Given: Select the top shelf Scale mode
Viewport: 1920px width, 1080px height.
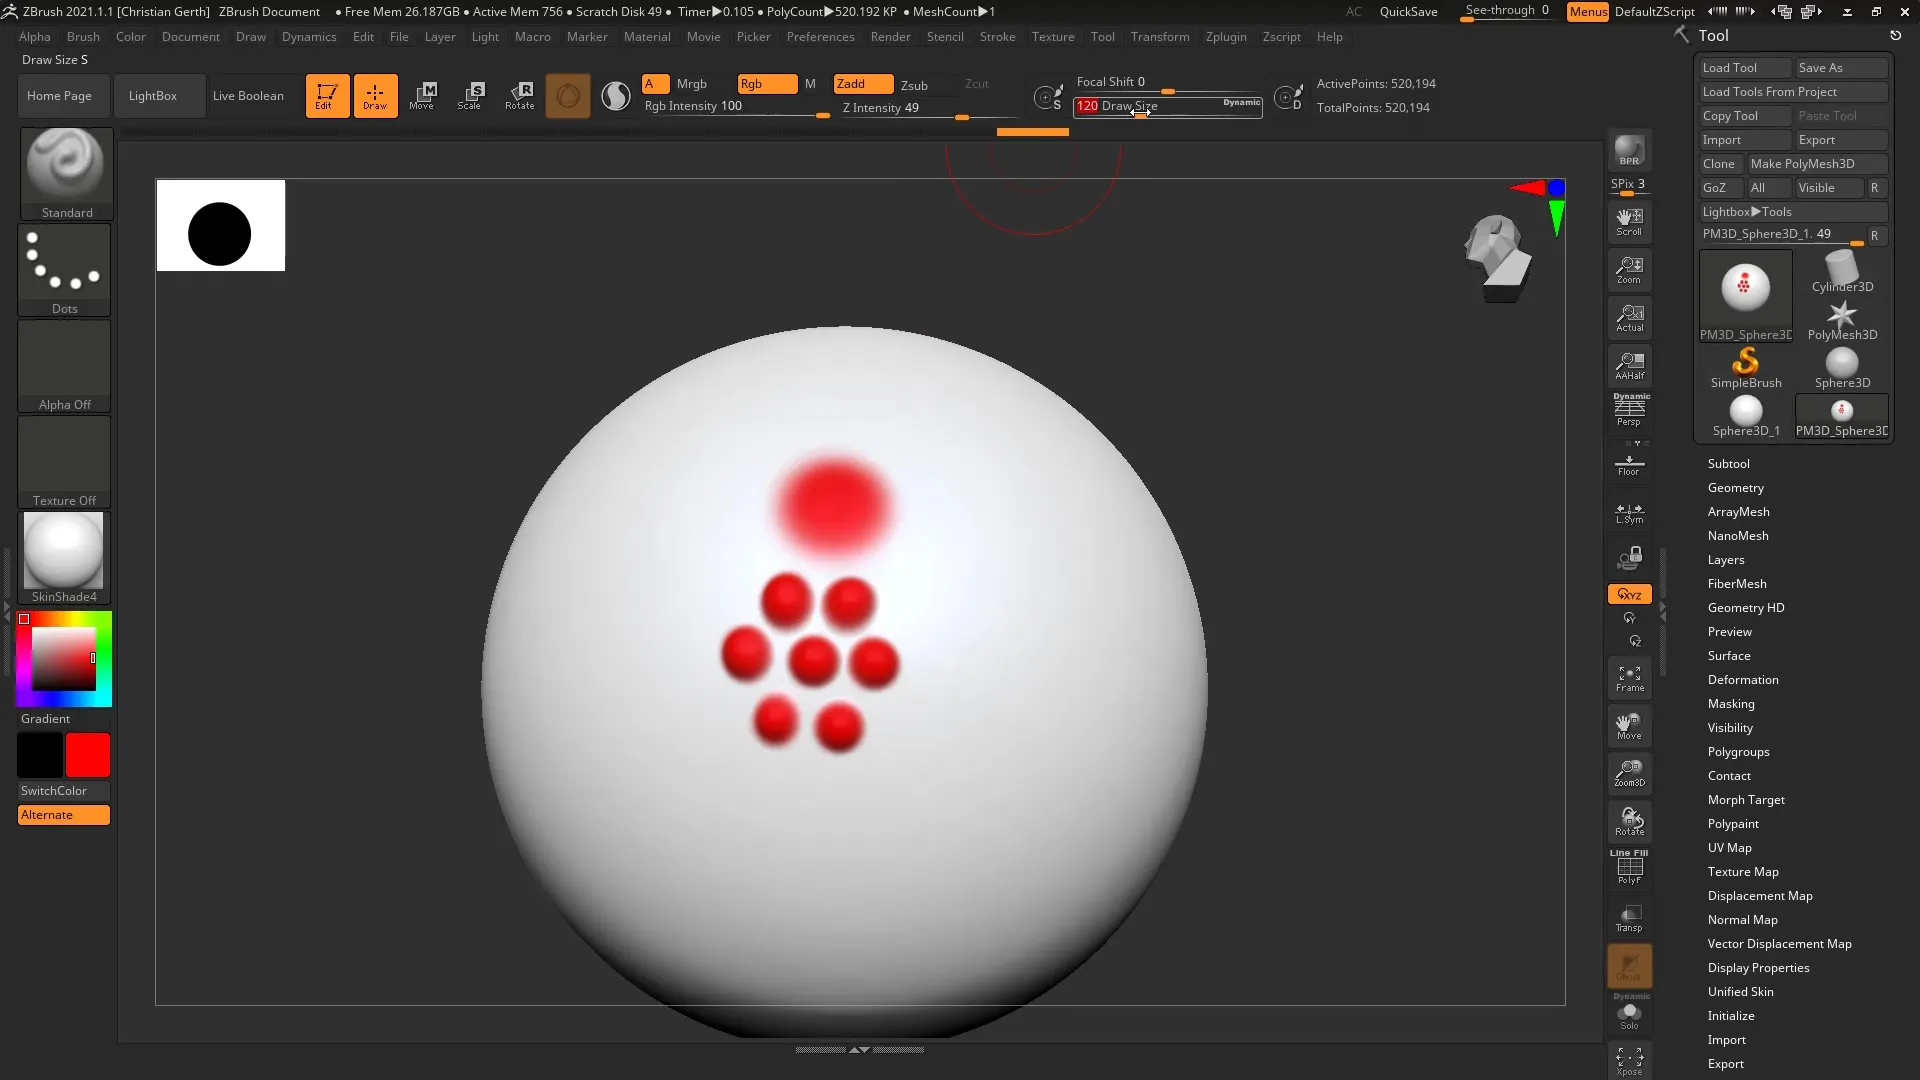Looking at the screenshot, I should (470, 96).
